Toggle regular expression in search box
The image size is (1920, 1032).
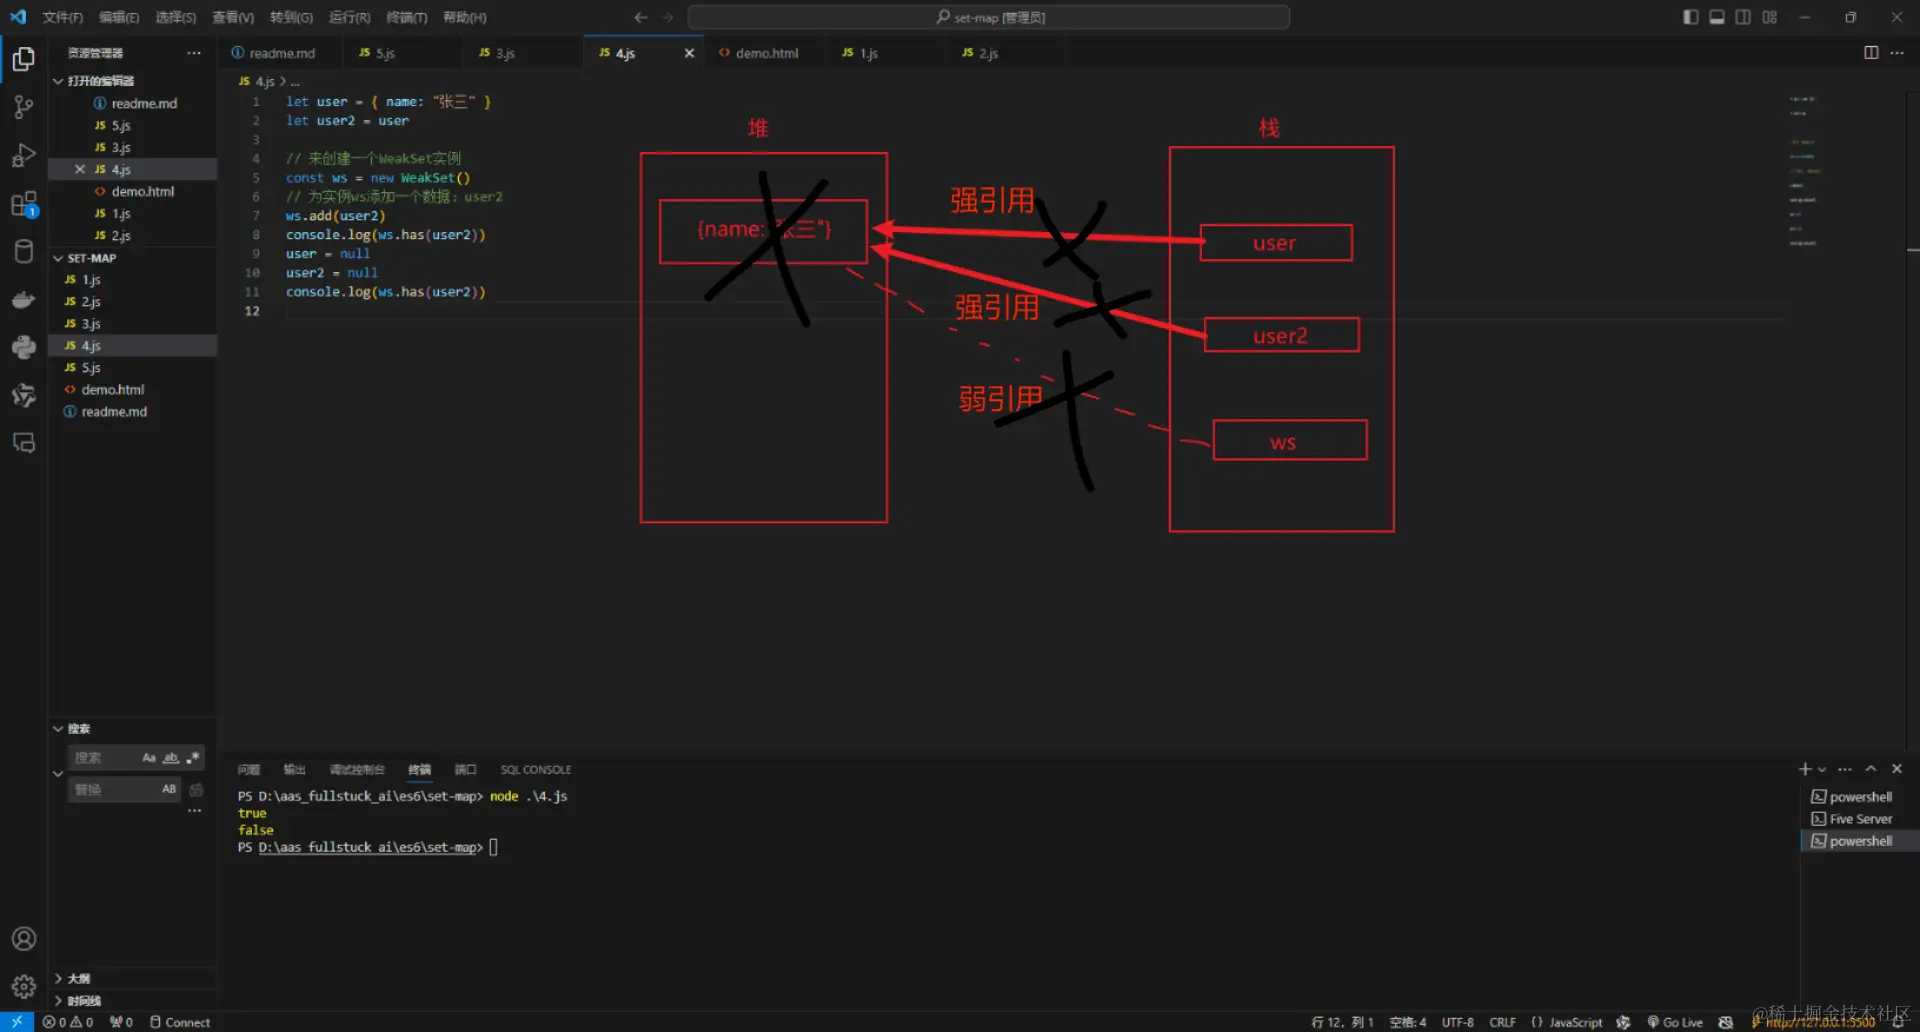click(x=193, y=758)
